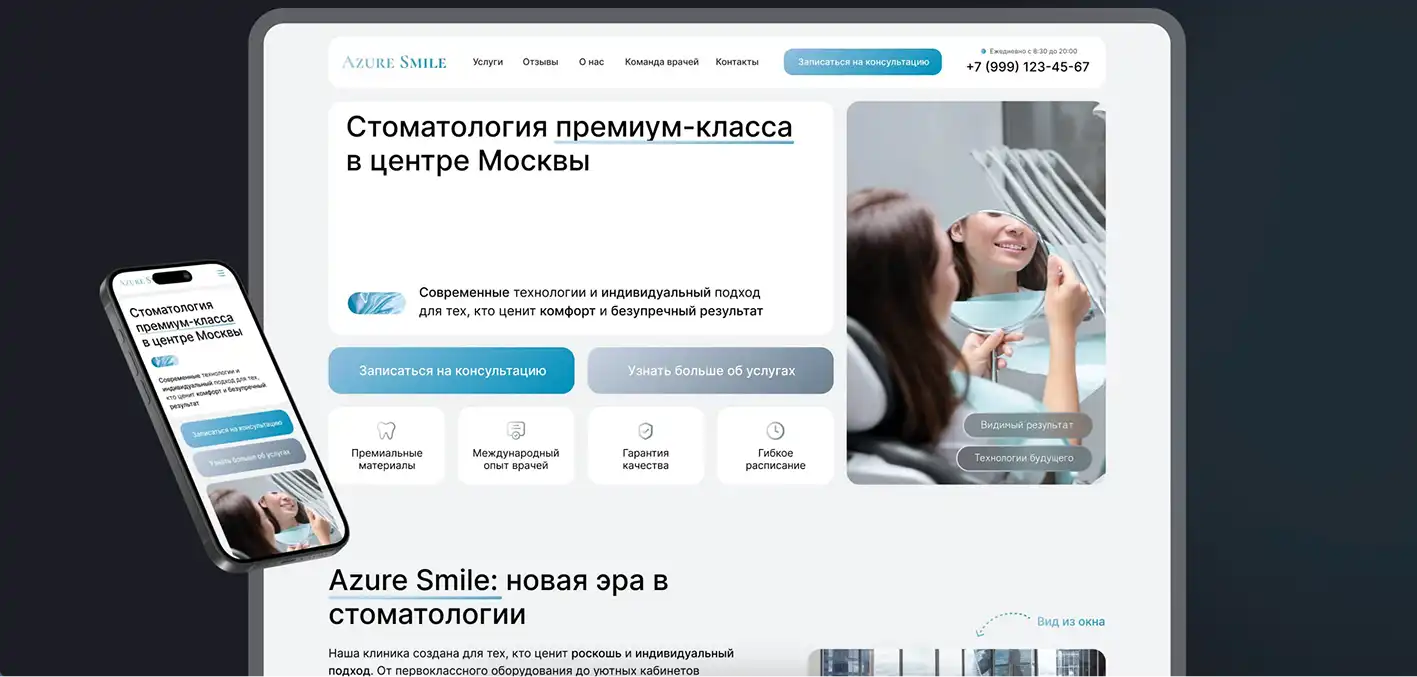Select О нас in the navigation
This screenshot has height=677, width=1417.
pos(591,62)
